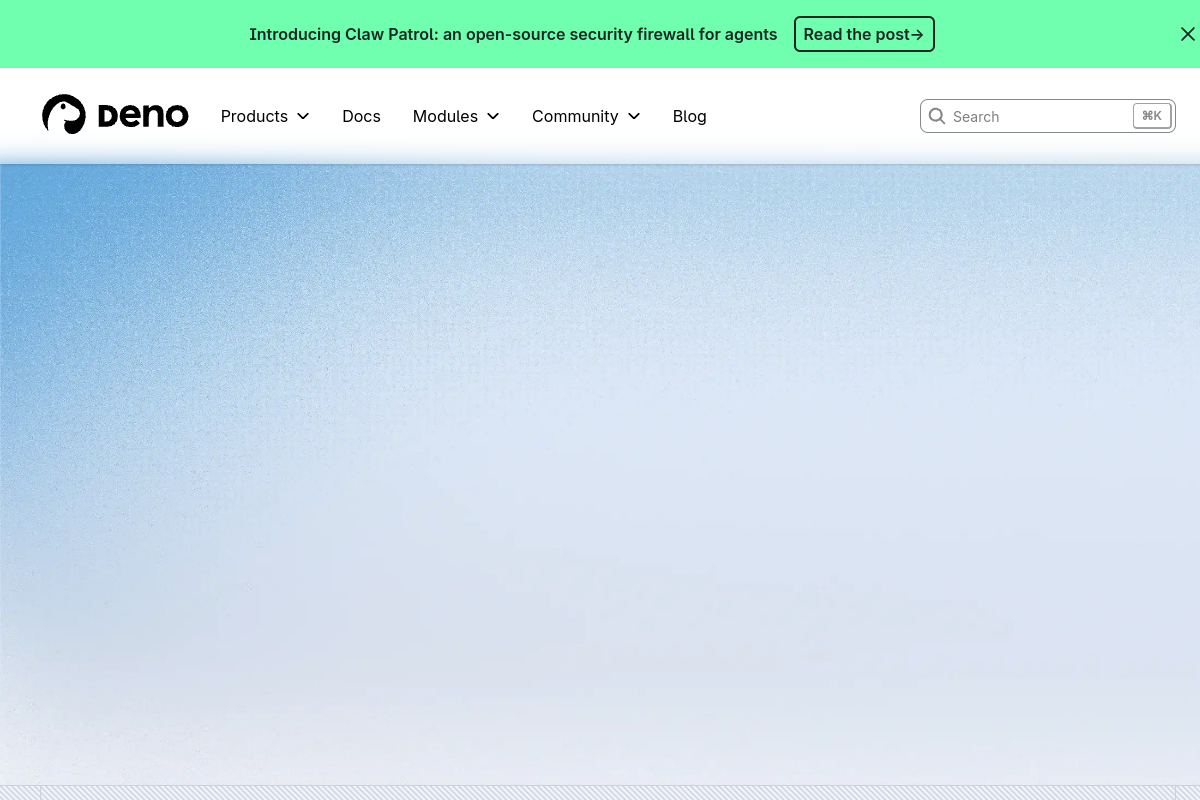Viewport: 1200px width, 800px height.
Task: Focus the Search input field
Action: click(1048, 116)
